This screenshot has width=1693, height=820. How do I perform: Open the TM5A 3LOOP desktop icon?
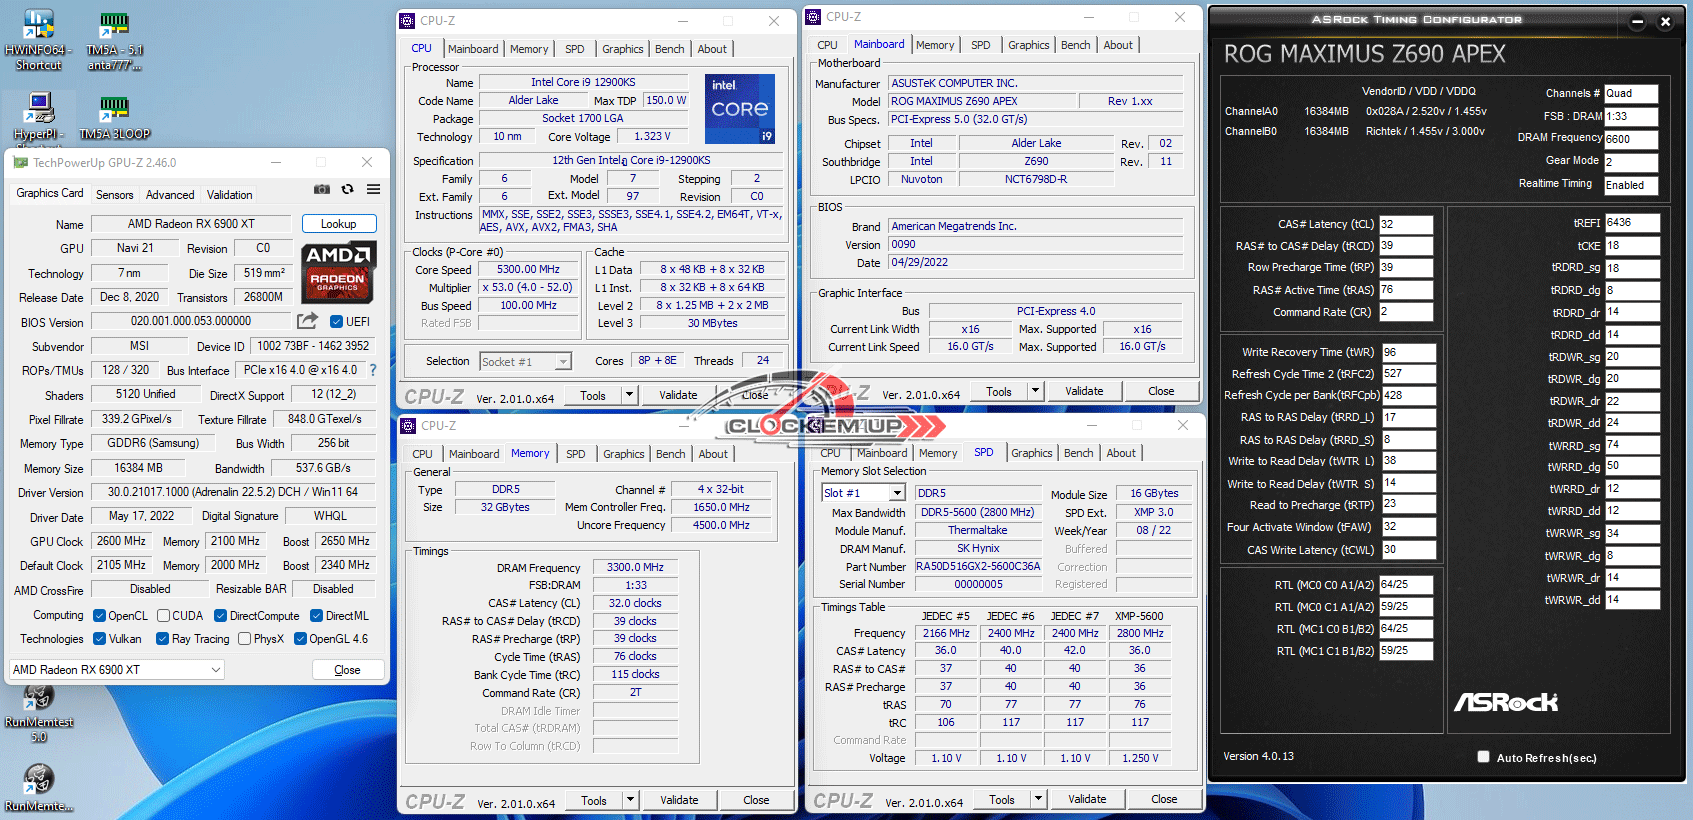point(114,116)
